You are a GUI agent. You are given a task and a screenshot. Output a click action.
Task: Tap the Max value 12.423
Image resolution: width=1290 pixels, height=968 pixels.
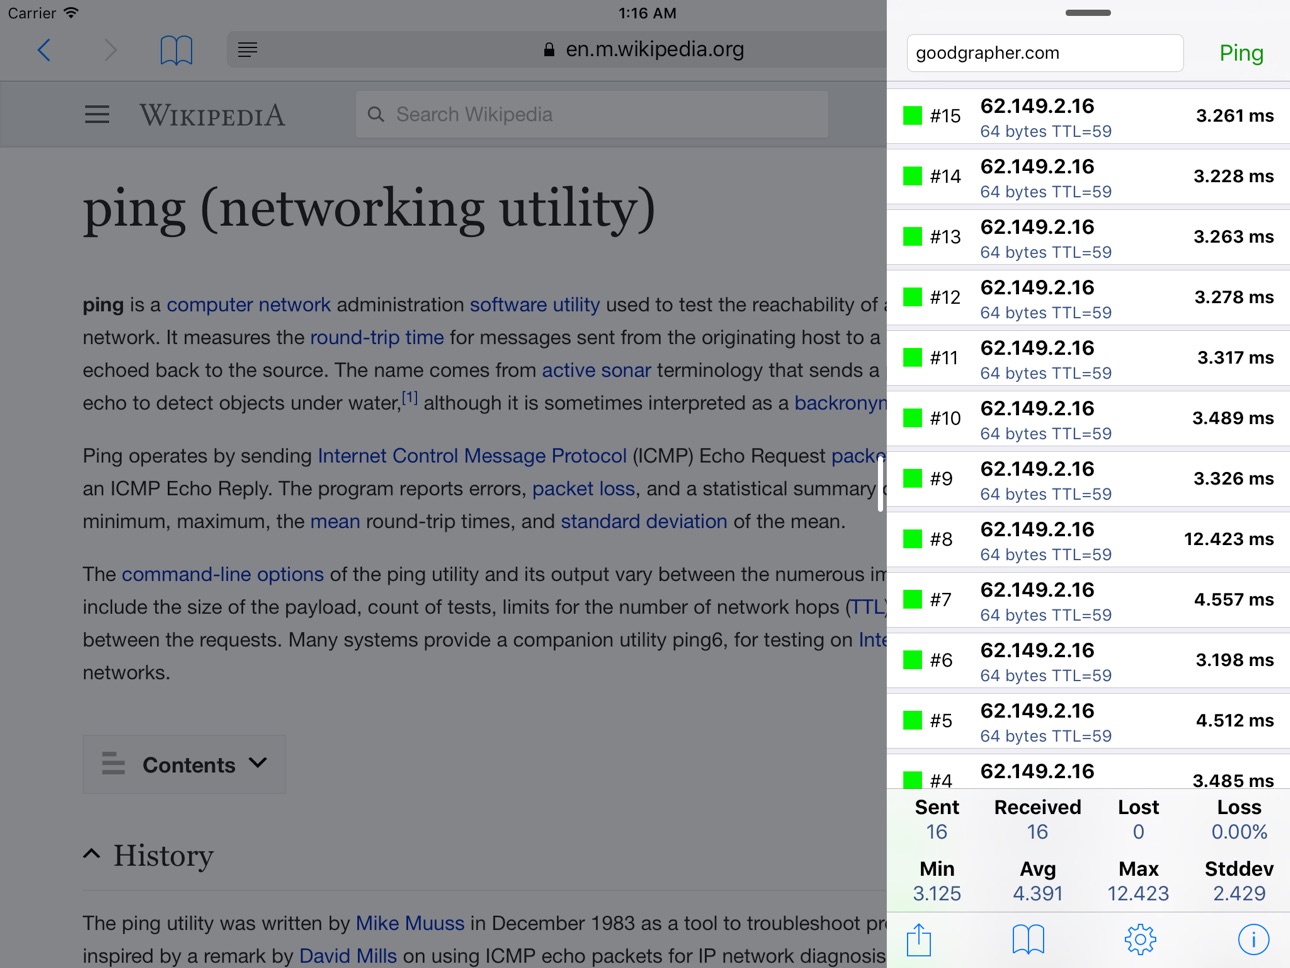coord(1138,894)
